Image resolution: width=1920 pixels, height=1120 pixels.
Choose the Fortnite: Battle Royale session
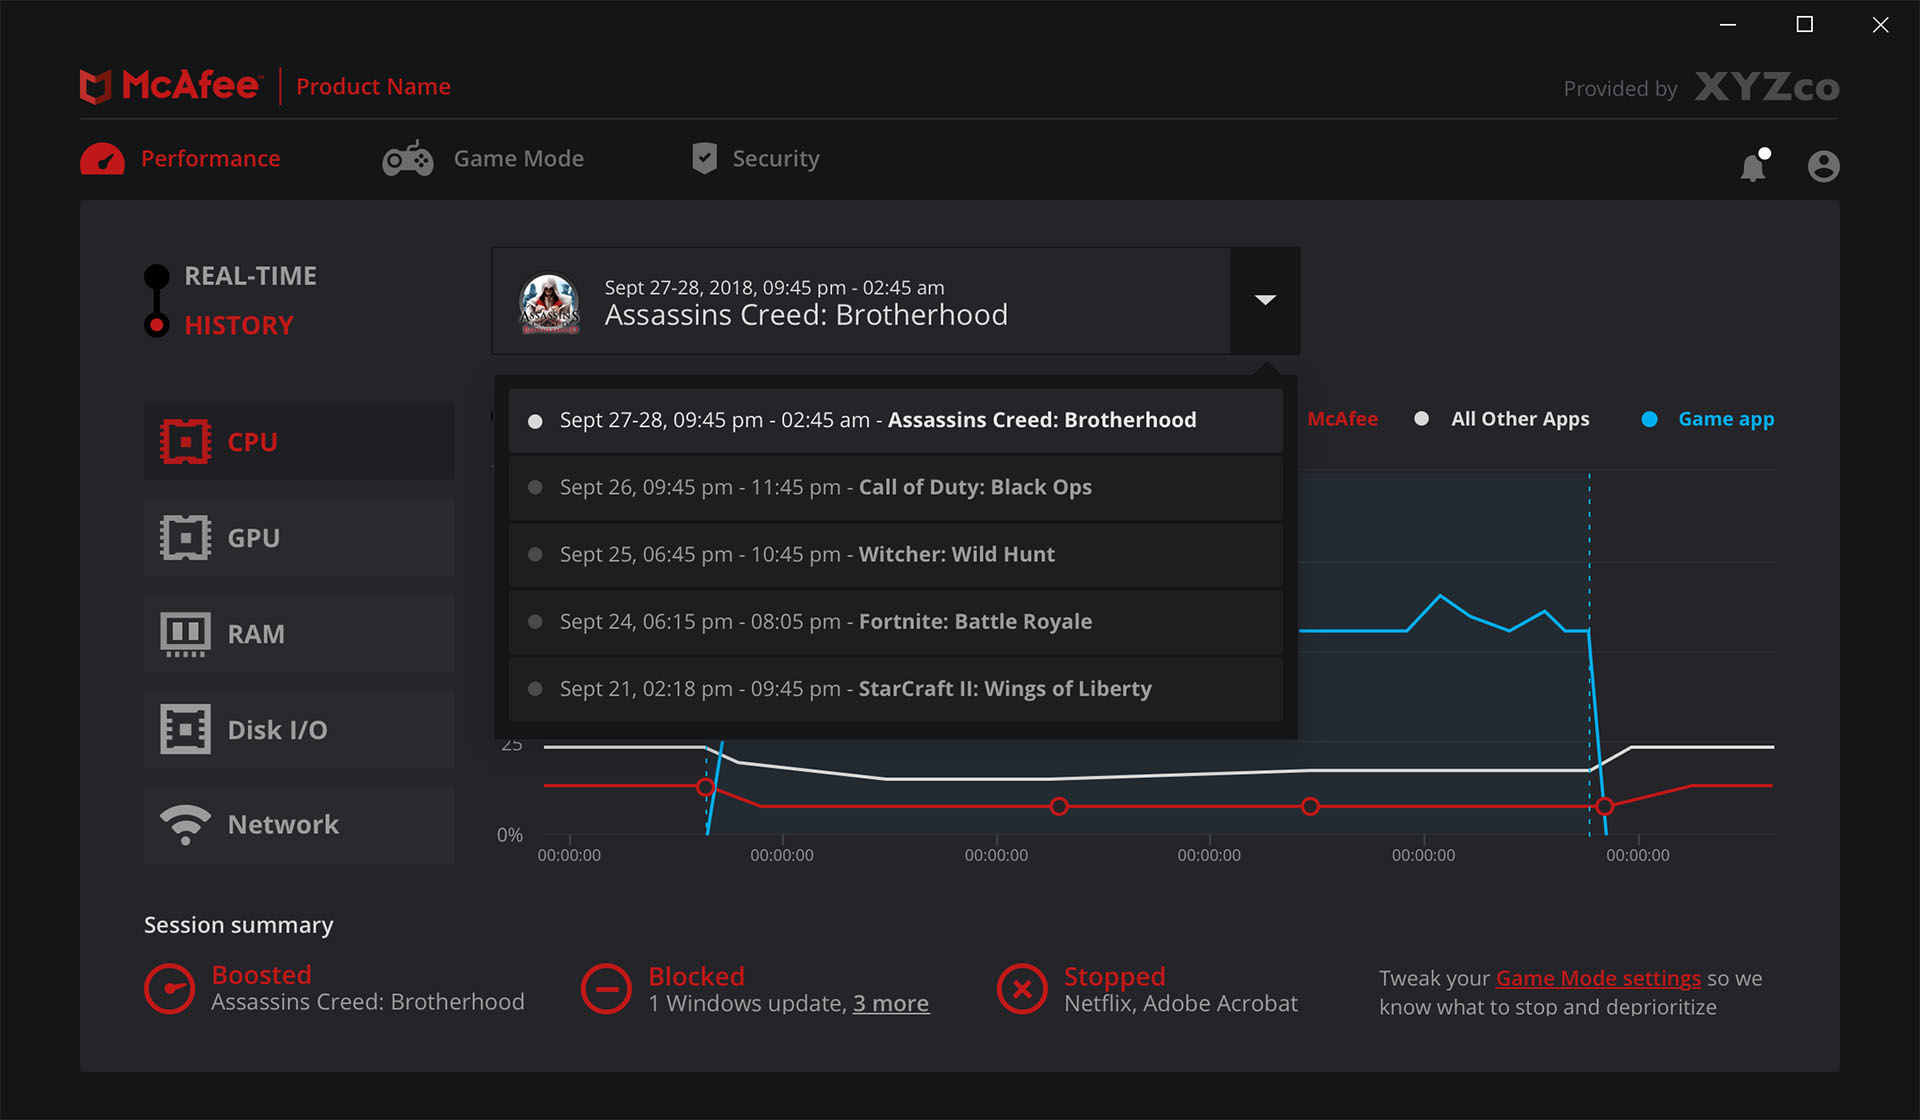click(896, 622)
